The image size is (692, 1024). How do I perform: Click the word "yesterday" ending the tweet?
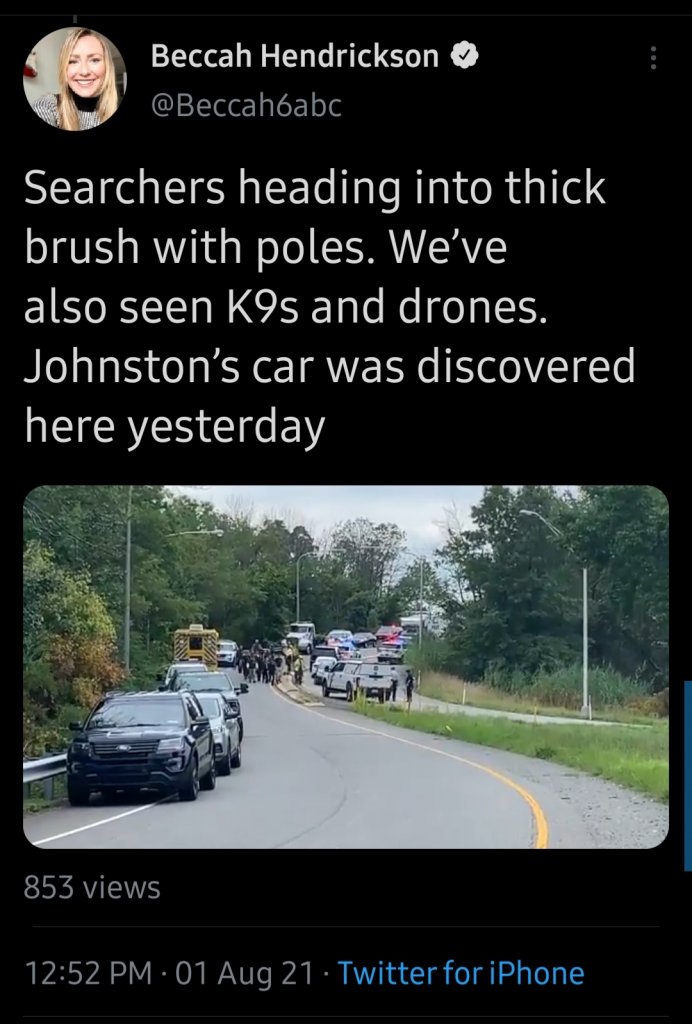225,428
